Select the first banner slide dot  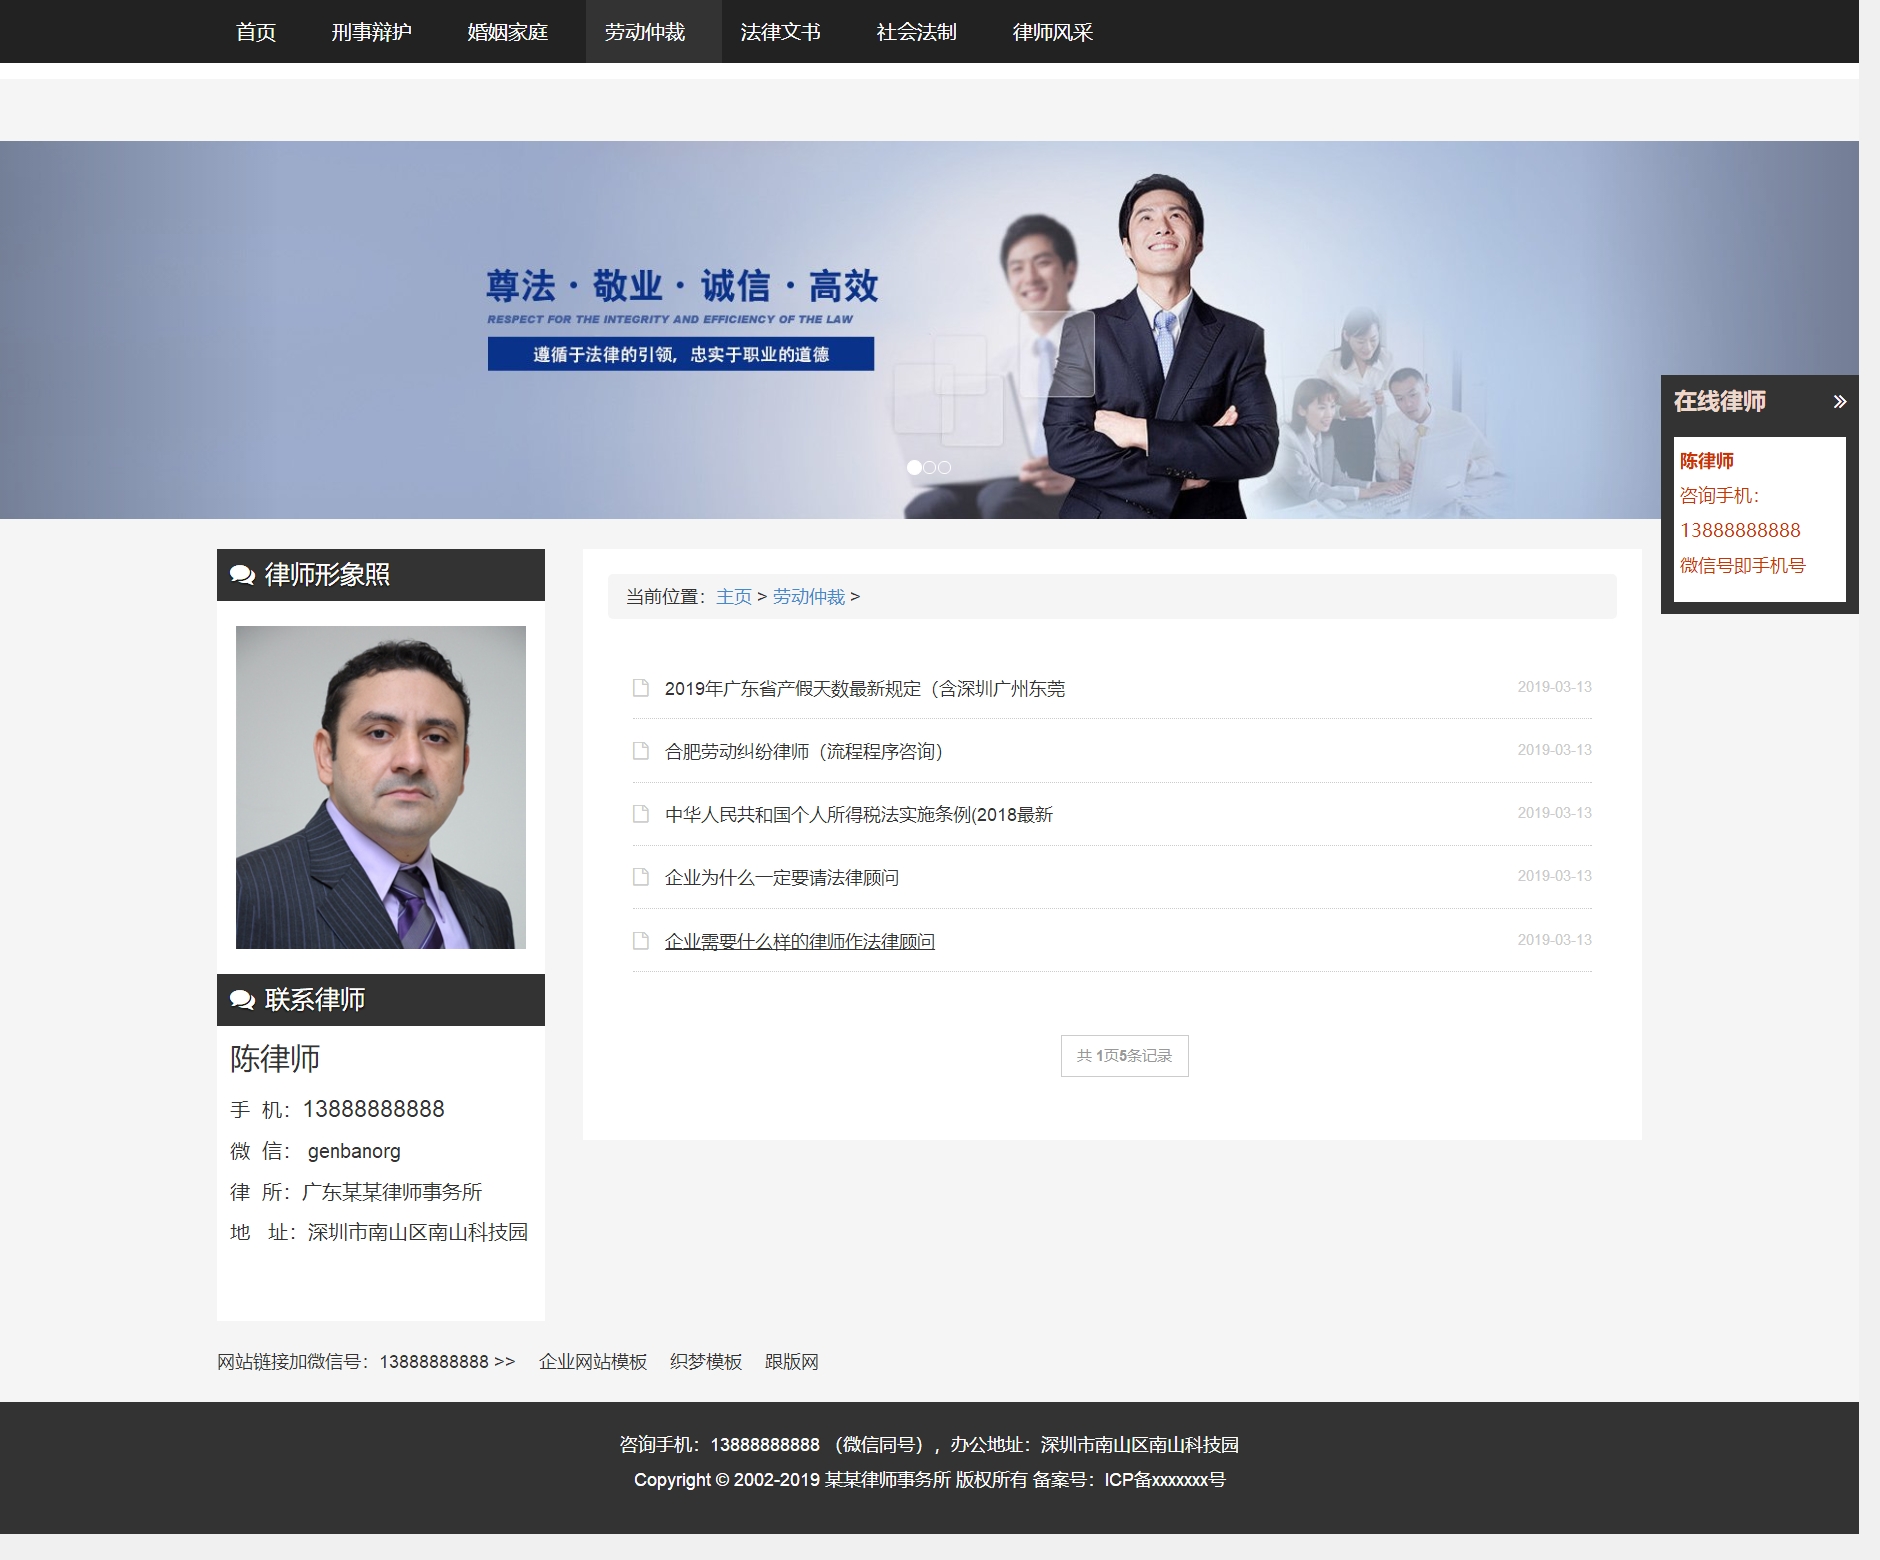coord(914,467)
